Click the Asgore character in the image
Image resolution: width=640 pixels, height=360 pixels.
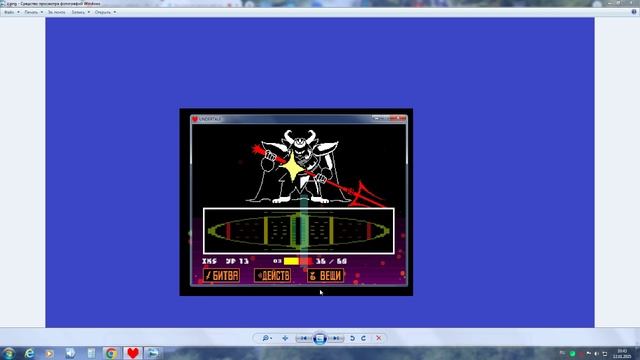300,167
